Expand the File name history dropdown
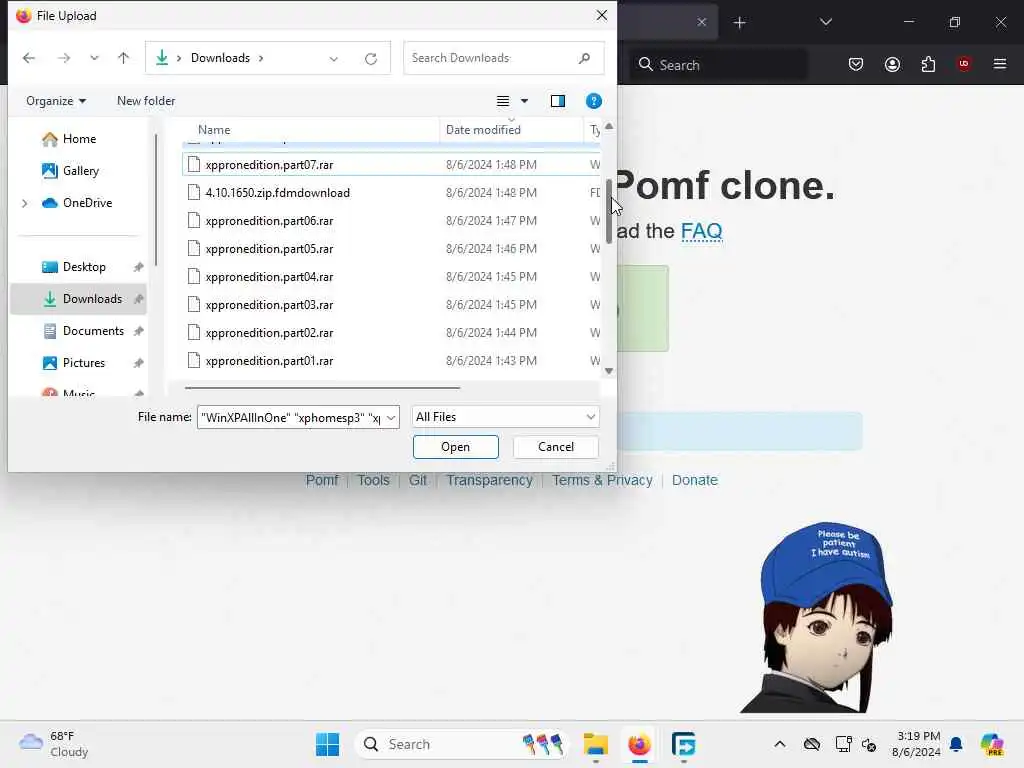This screenshot has width=1024, height=768. coord(391,417)
